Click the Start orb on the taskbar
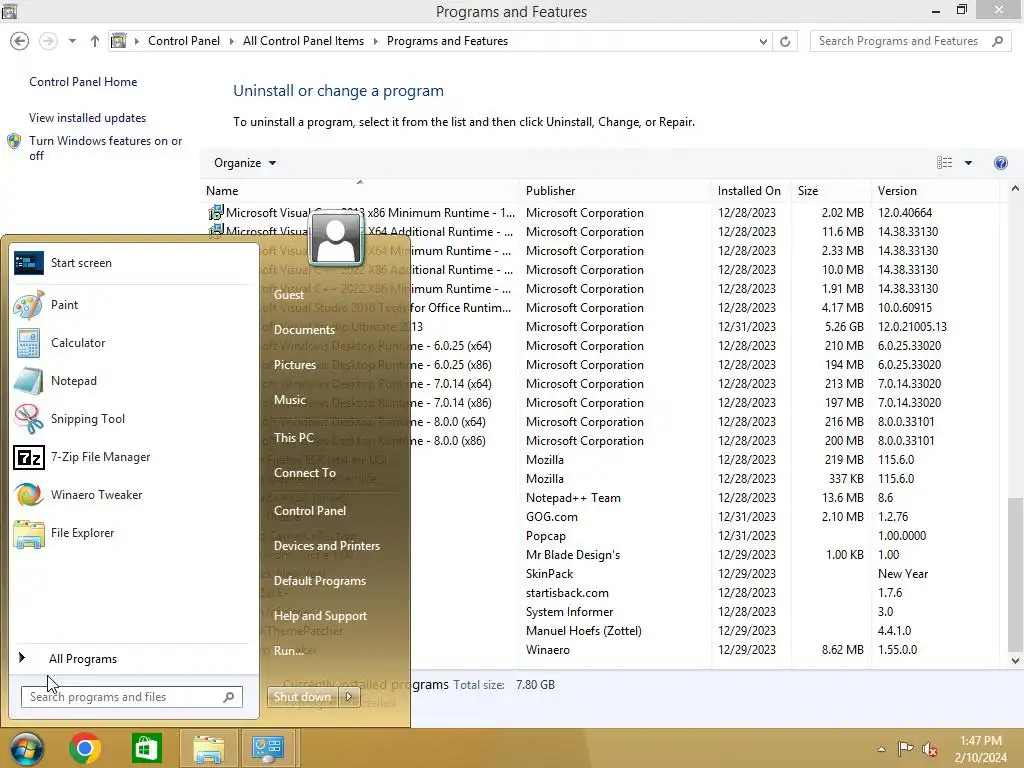This screenshot has height=768, width=1024. (25, 748)
